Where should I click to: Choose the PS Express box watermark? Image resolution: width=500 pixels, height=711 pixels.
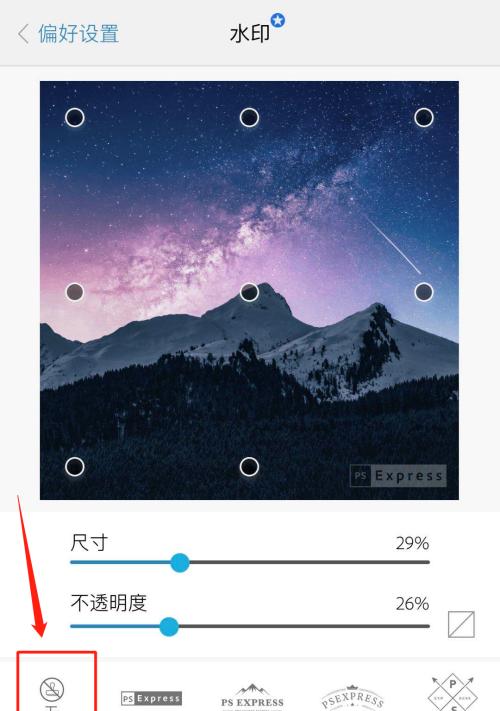point(151,698)
